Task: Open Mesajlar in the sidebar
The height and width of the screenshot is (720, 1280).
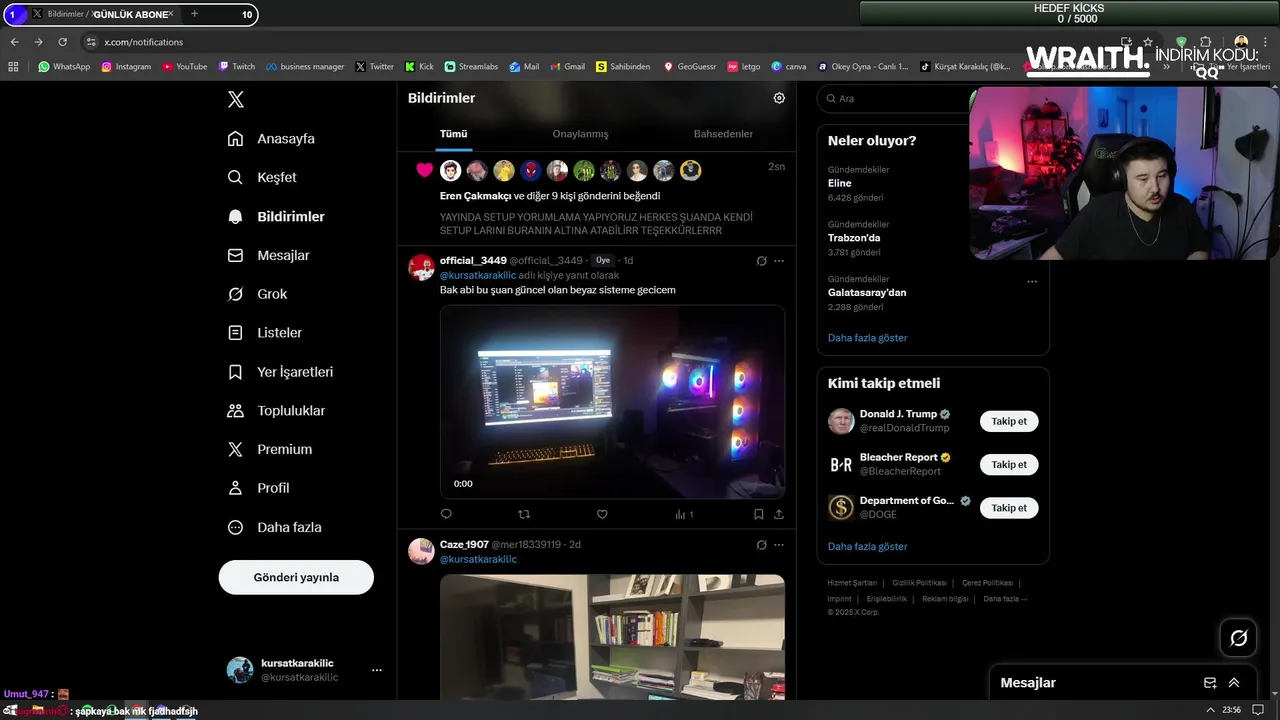Action: pyautogui.click(x=269, y=255)
